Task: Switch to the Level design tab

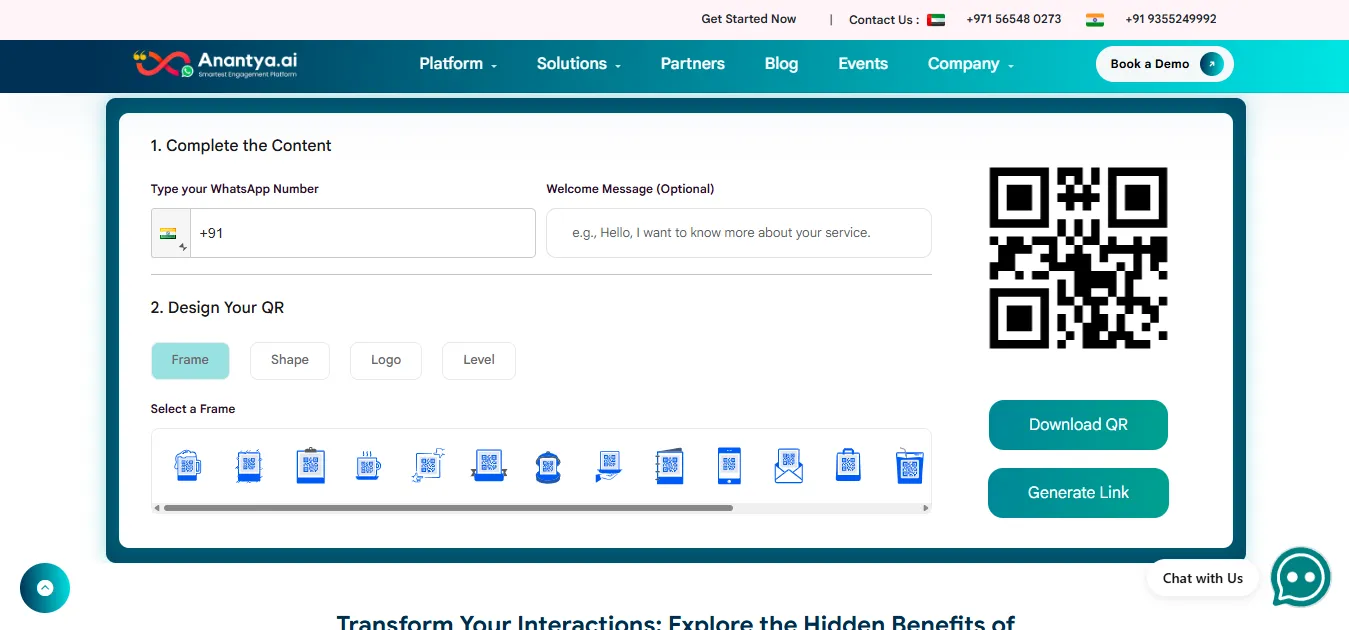Action: coord(479,360)
